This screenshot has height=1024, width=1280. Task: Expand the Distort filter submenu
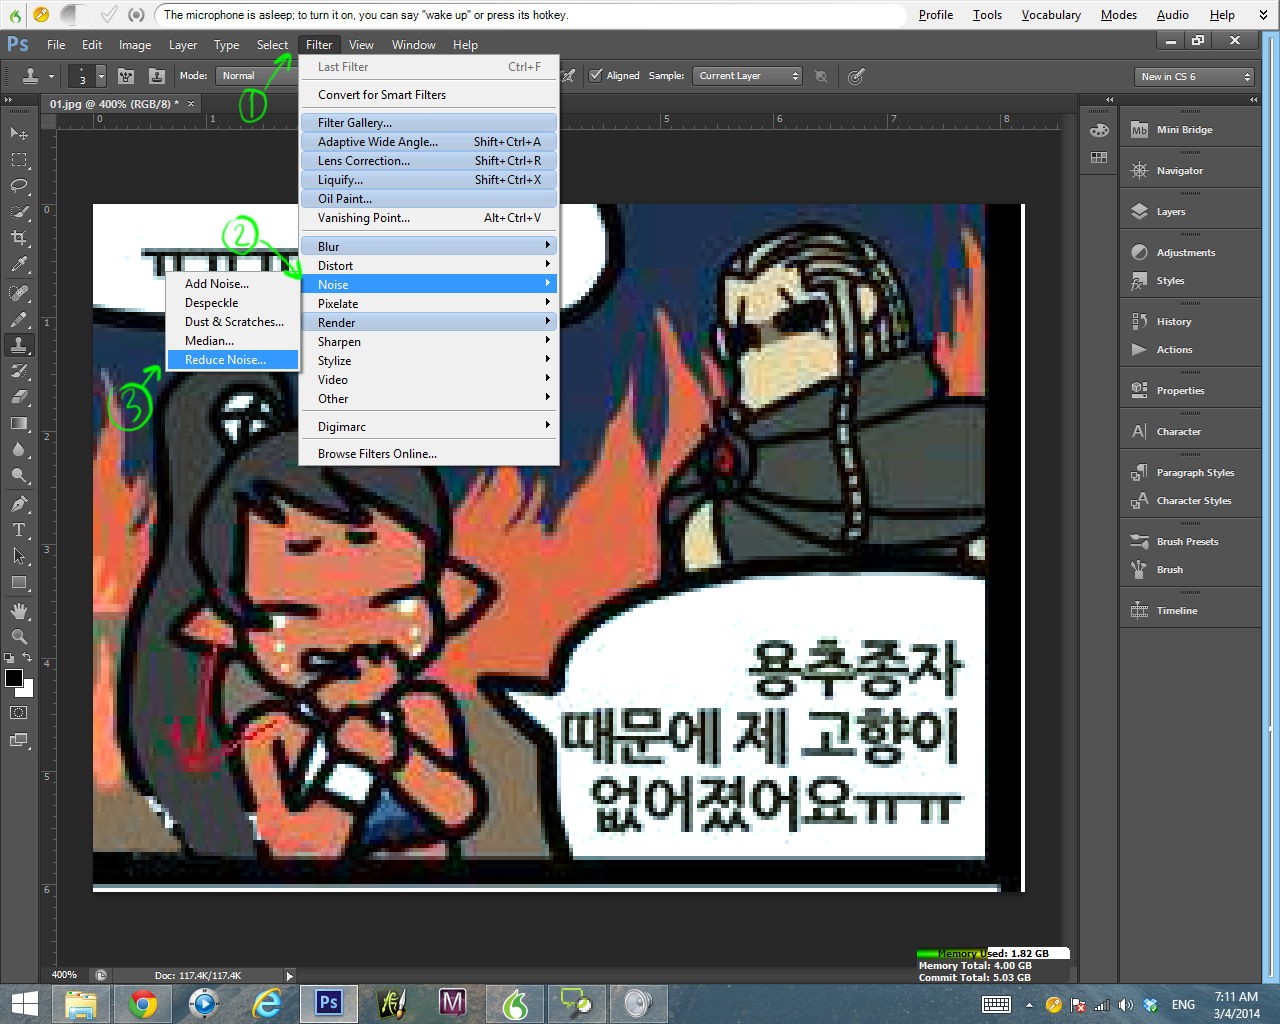point(428,265)
